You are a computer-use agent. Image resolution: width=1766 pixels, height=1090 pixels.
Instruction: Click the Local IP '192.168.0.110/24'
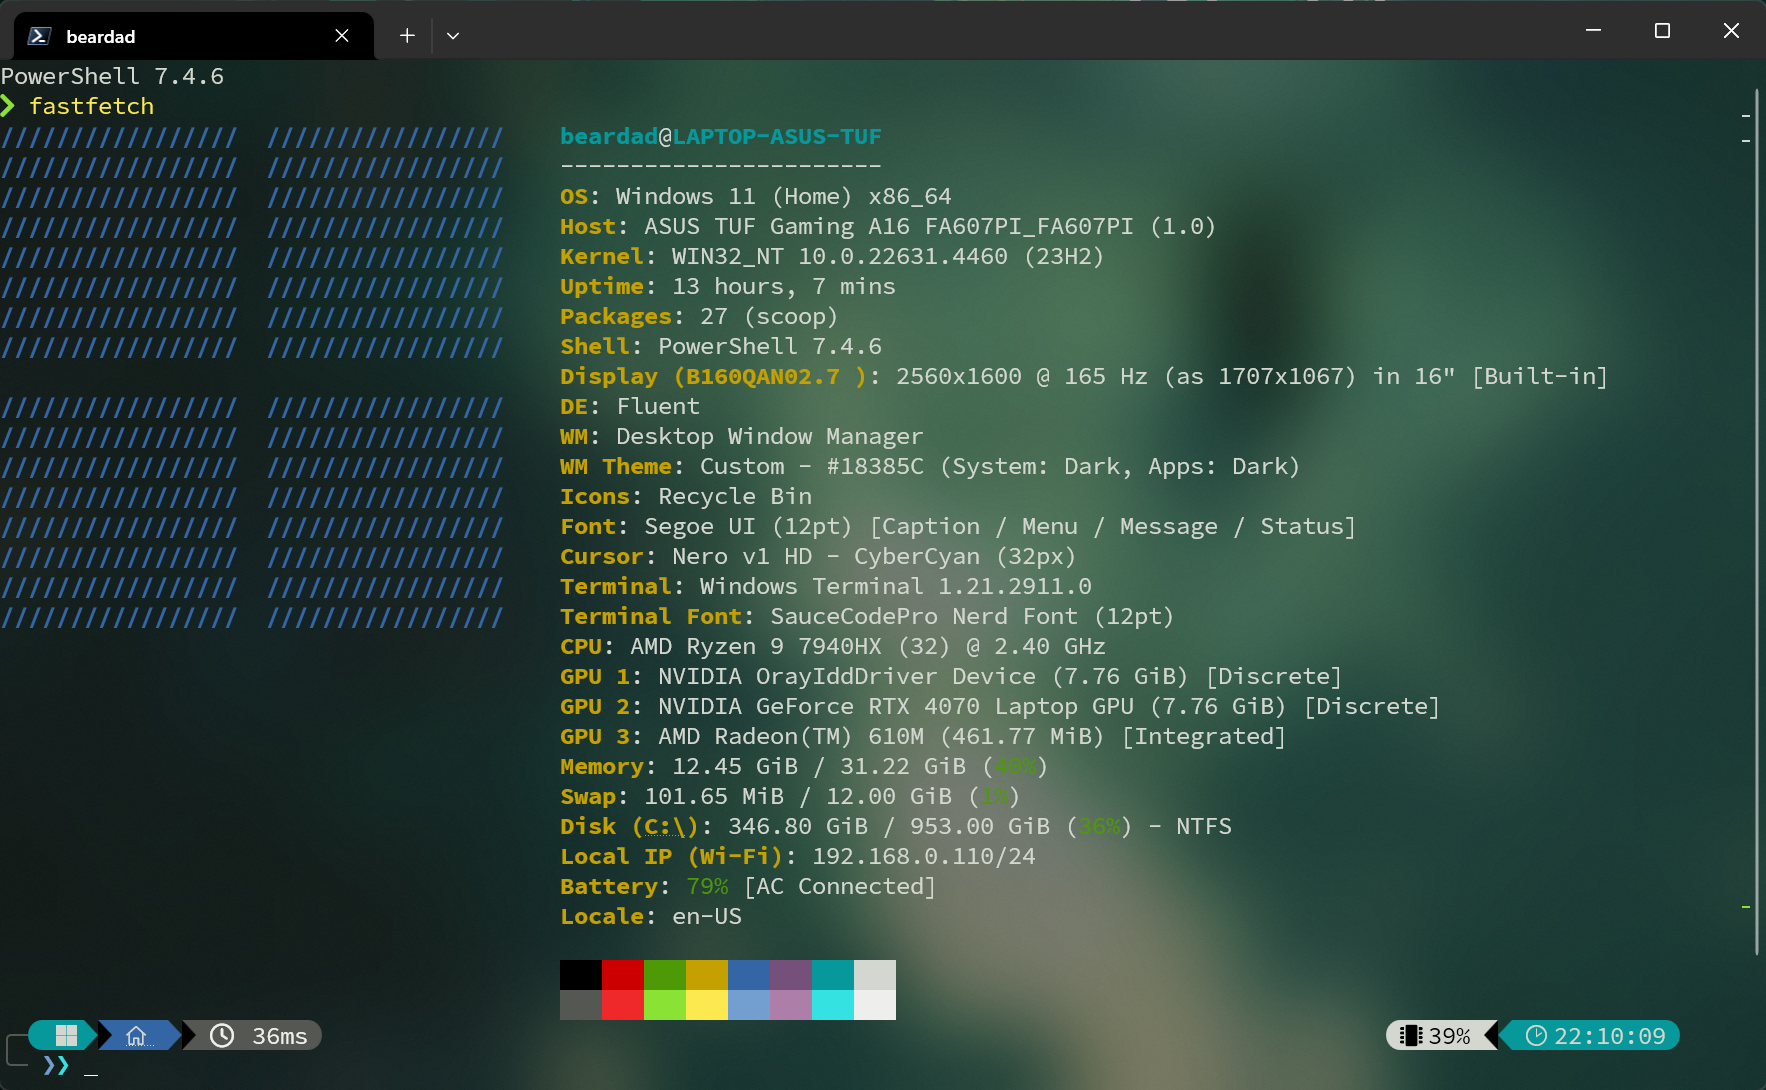click(x=924, y=856)
